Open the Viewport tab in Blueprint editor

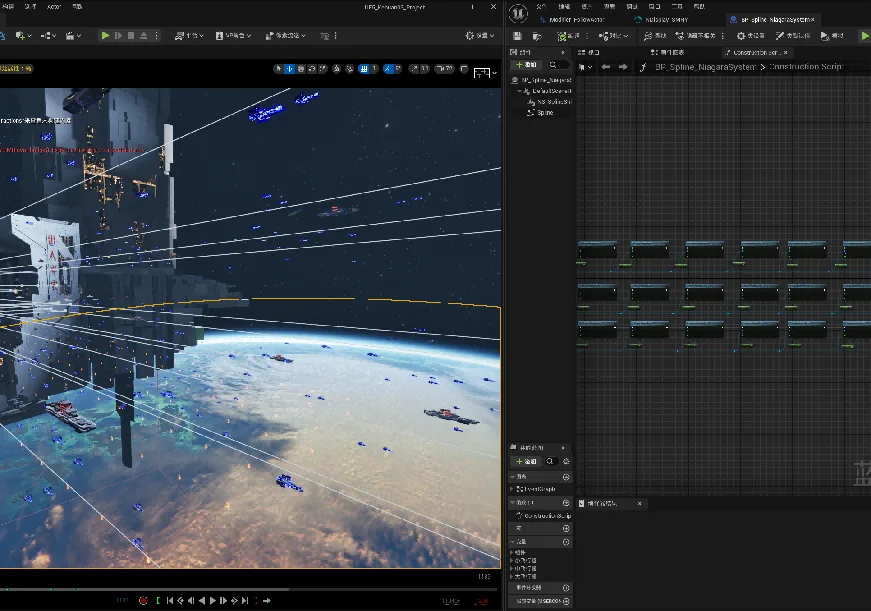point(589,52)
